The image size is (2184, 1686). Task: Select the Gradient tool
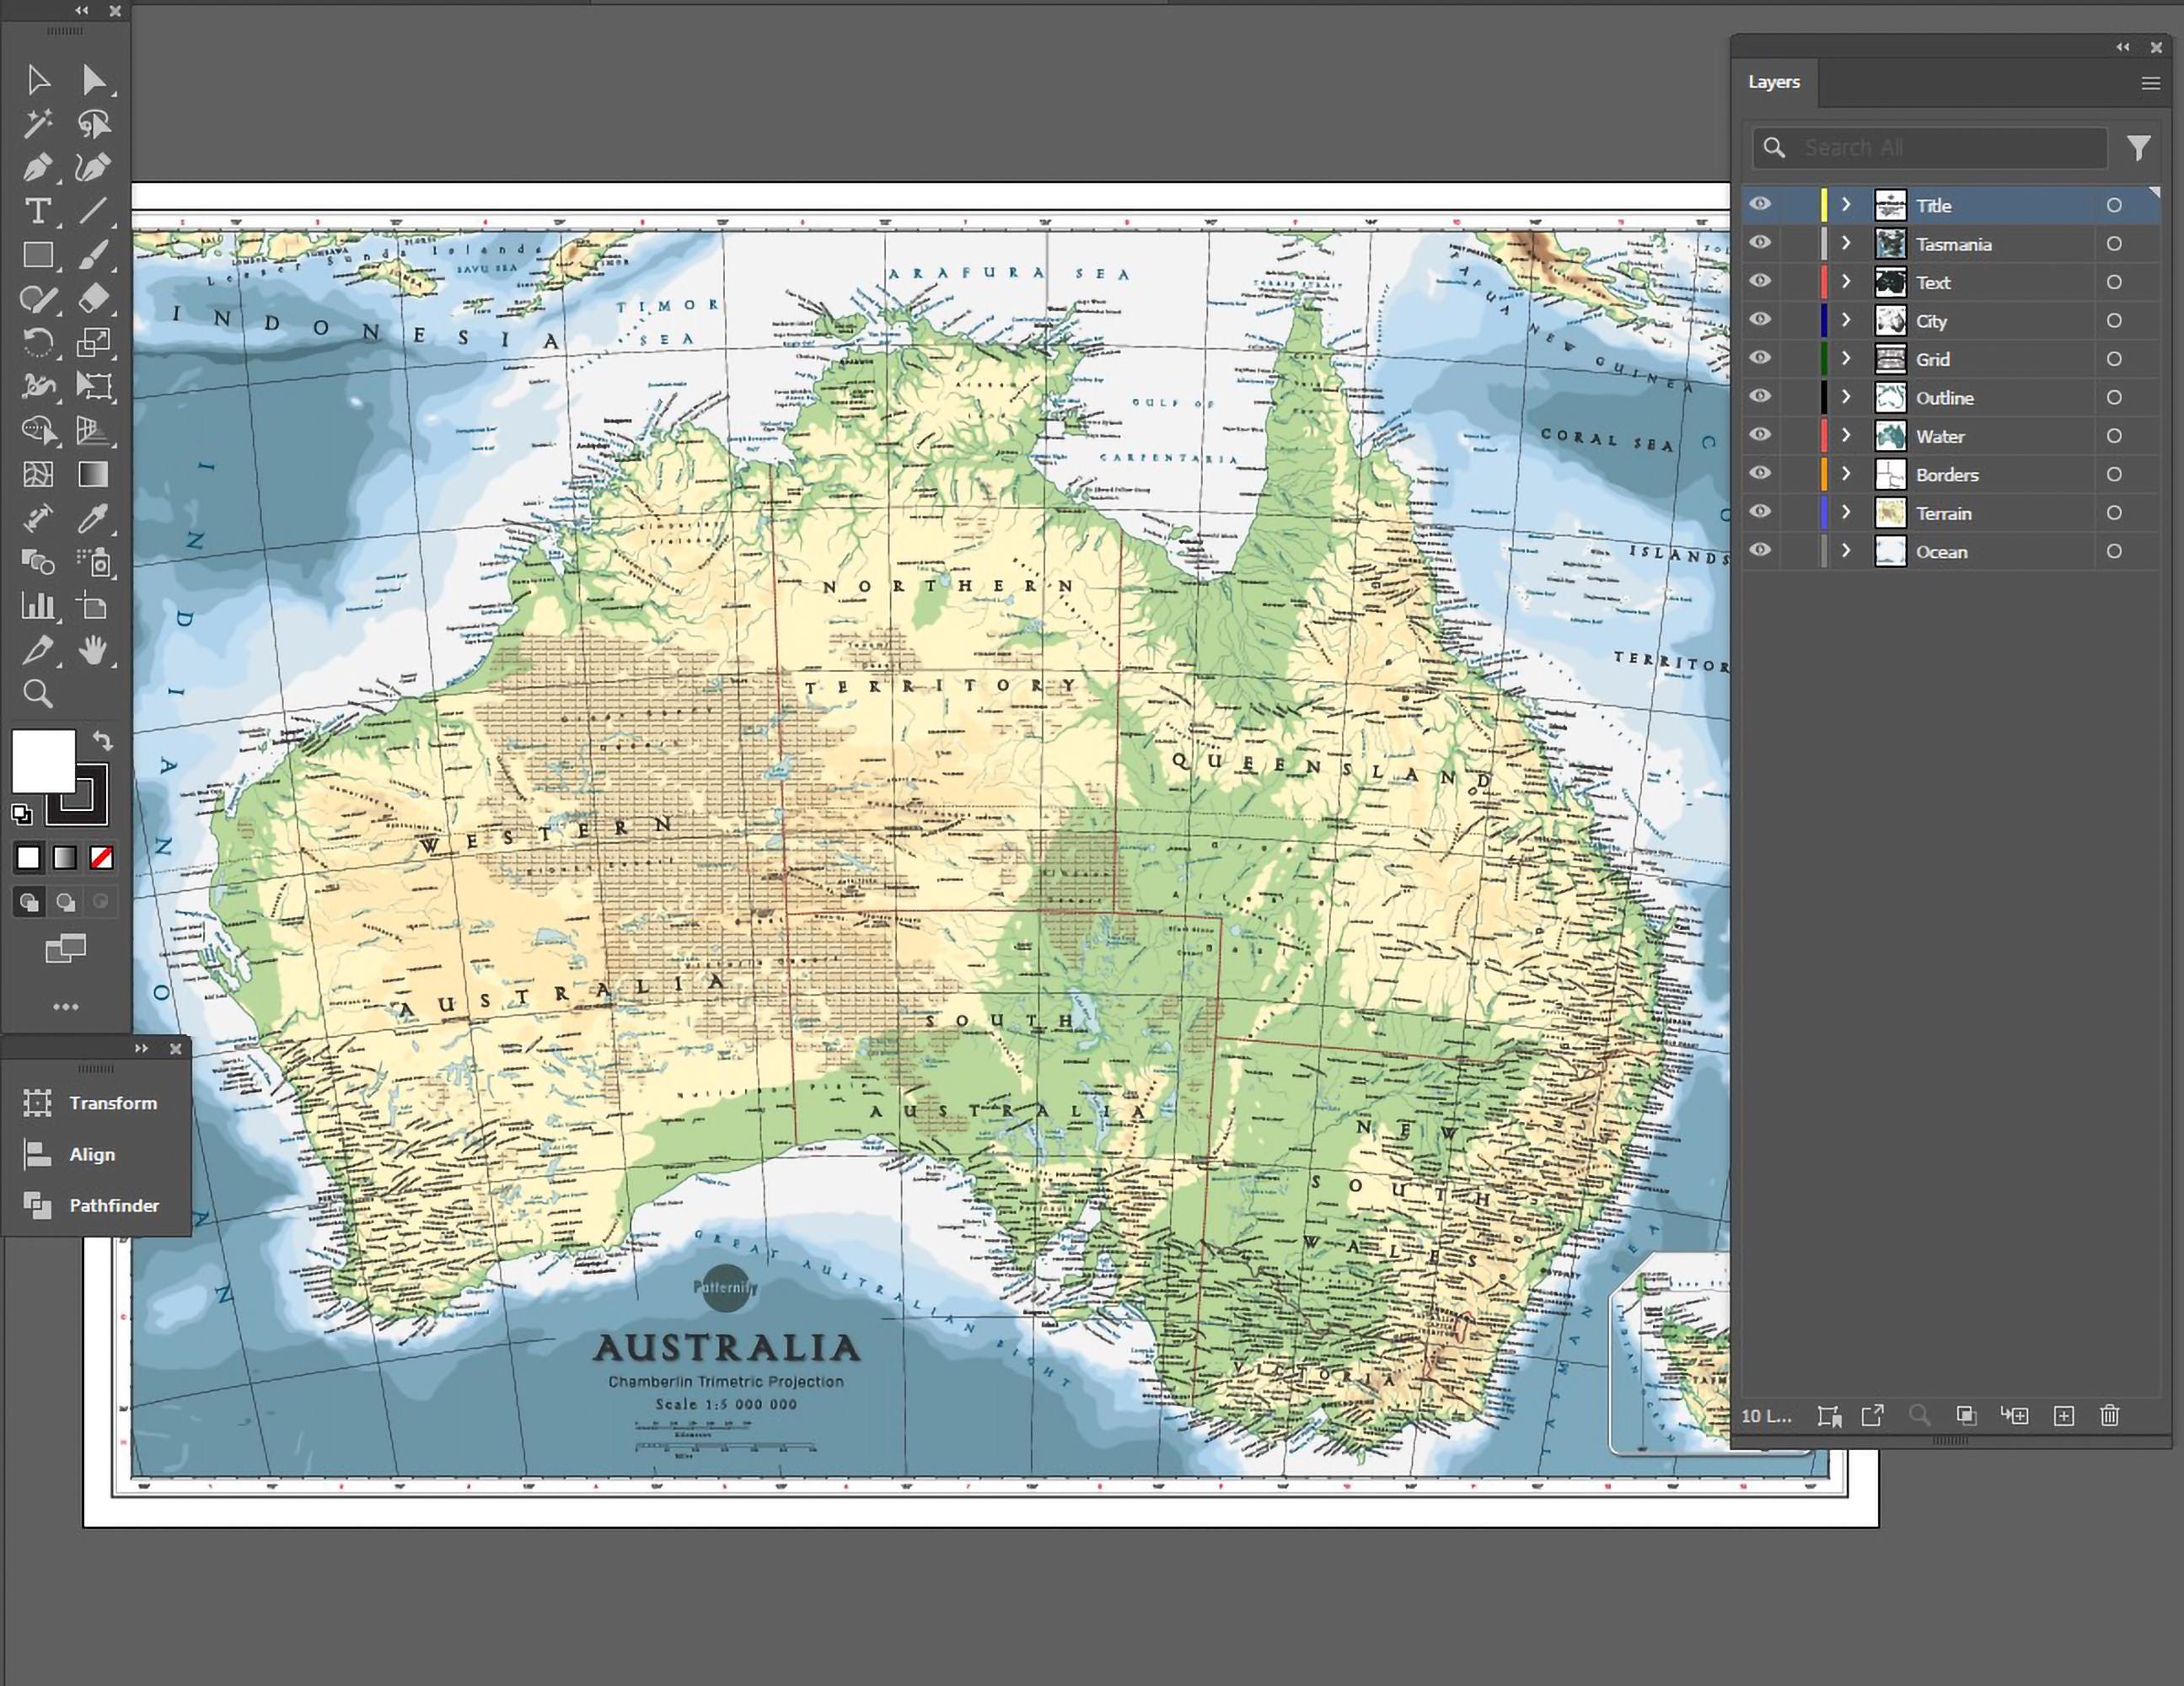pos(94,474)
